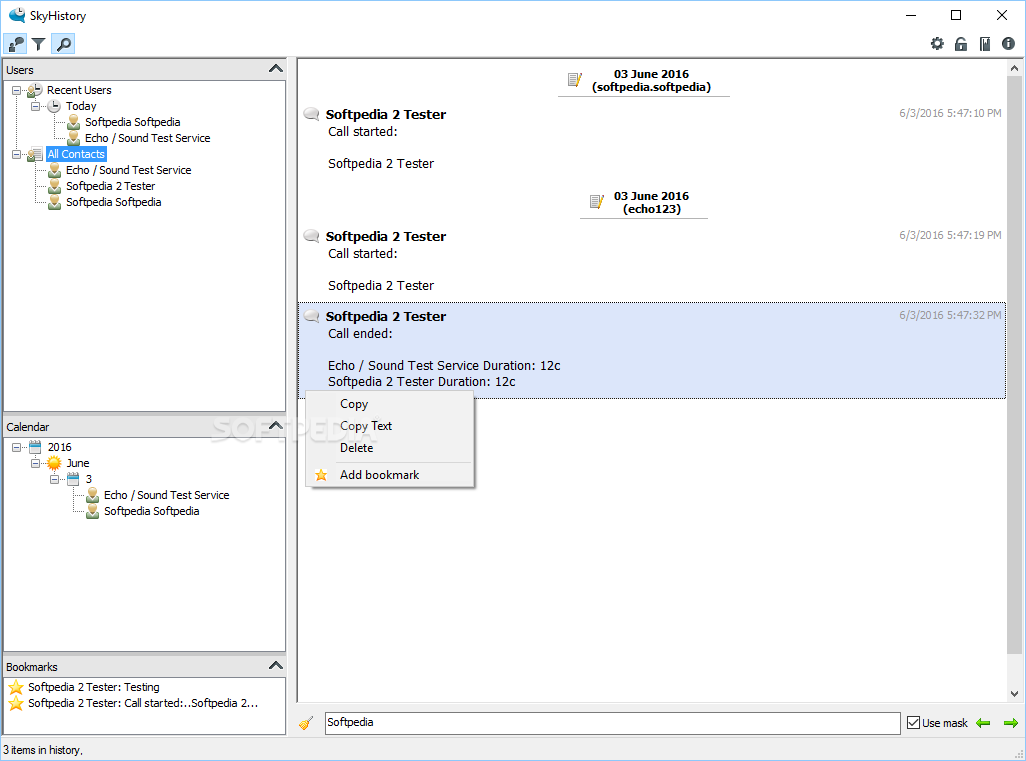Collapse the Today tree node

35,106
